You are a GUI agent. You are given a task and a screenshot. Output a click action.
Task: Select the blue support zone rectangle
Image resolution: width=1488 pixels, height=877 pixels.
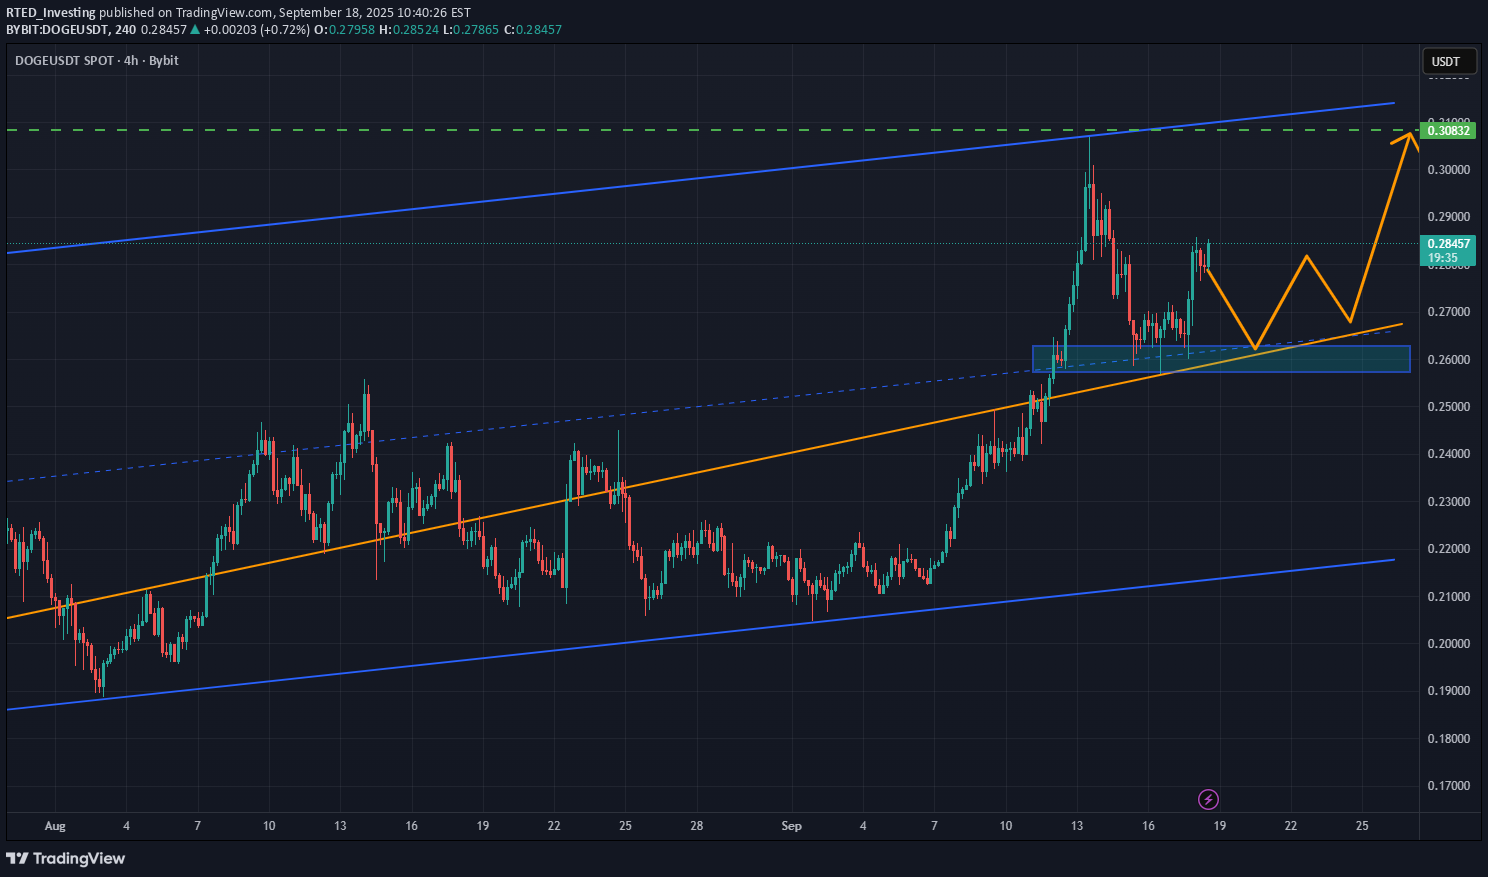pos(1221,359)
